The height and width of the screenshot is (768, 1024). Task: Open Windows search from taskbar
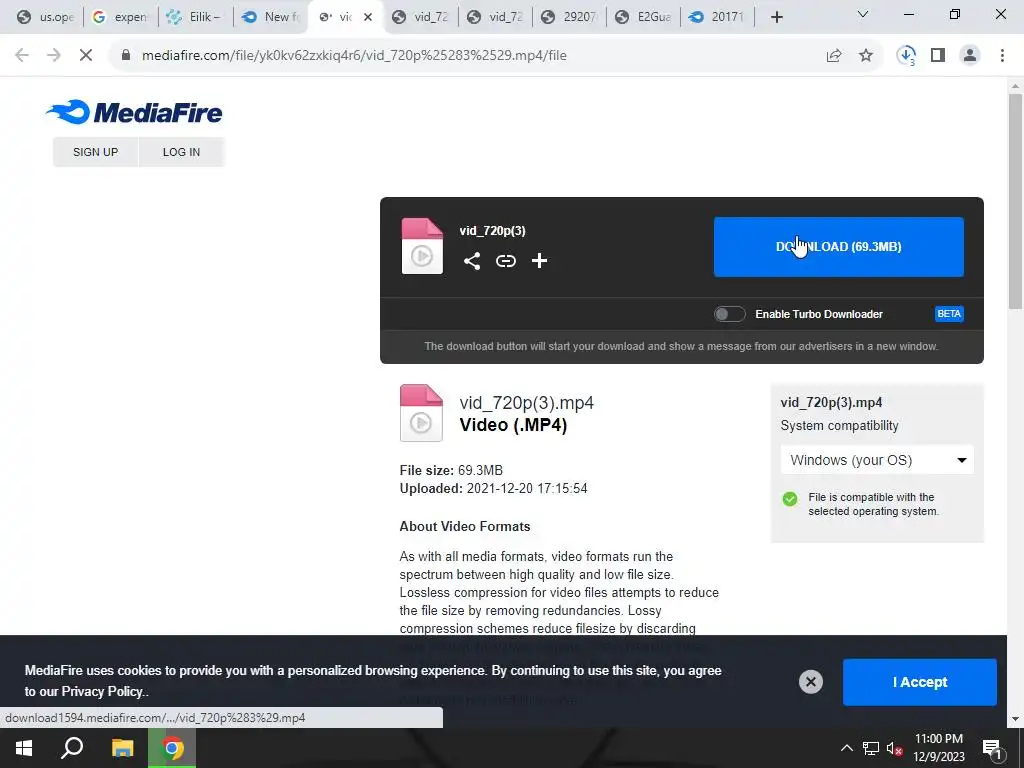coord(72,748)
